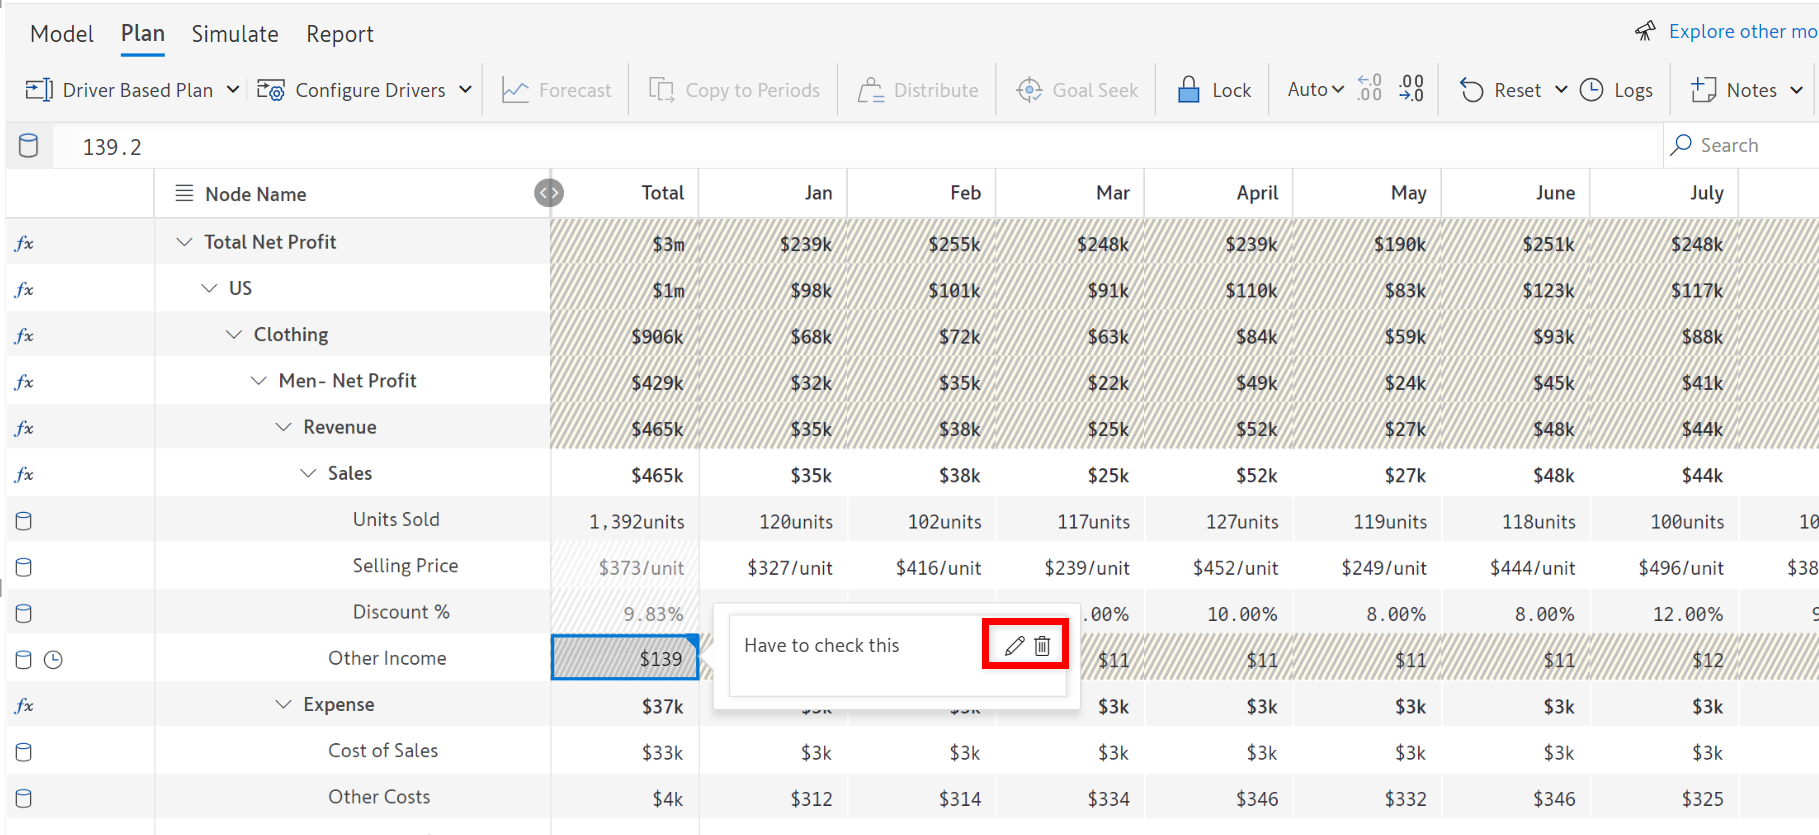Click history clock icon beside Other Income

(x=54, y=660)
